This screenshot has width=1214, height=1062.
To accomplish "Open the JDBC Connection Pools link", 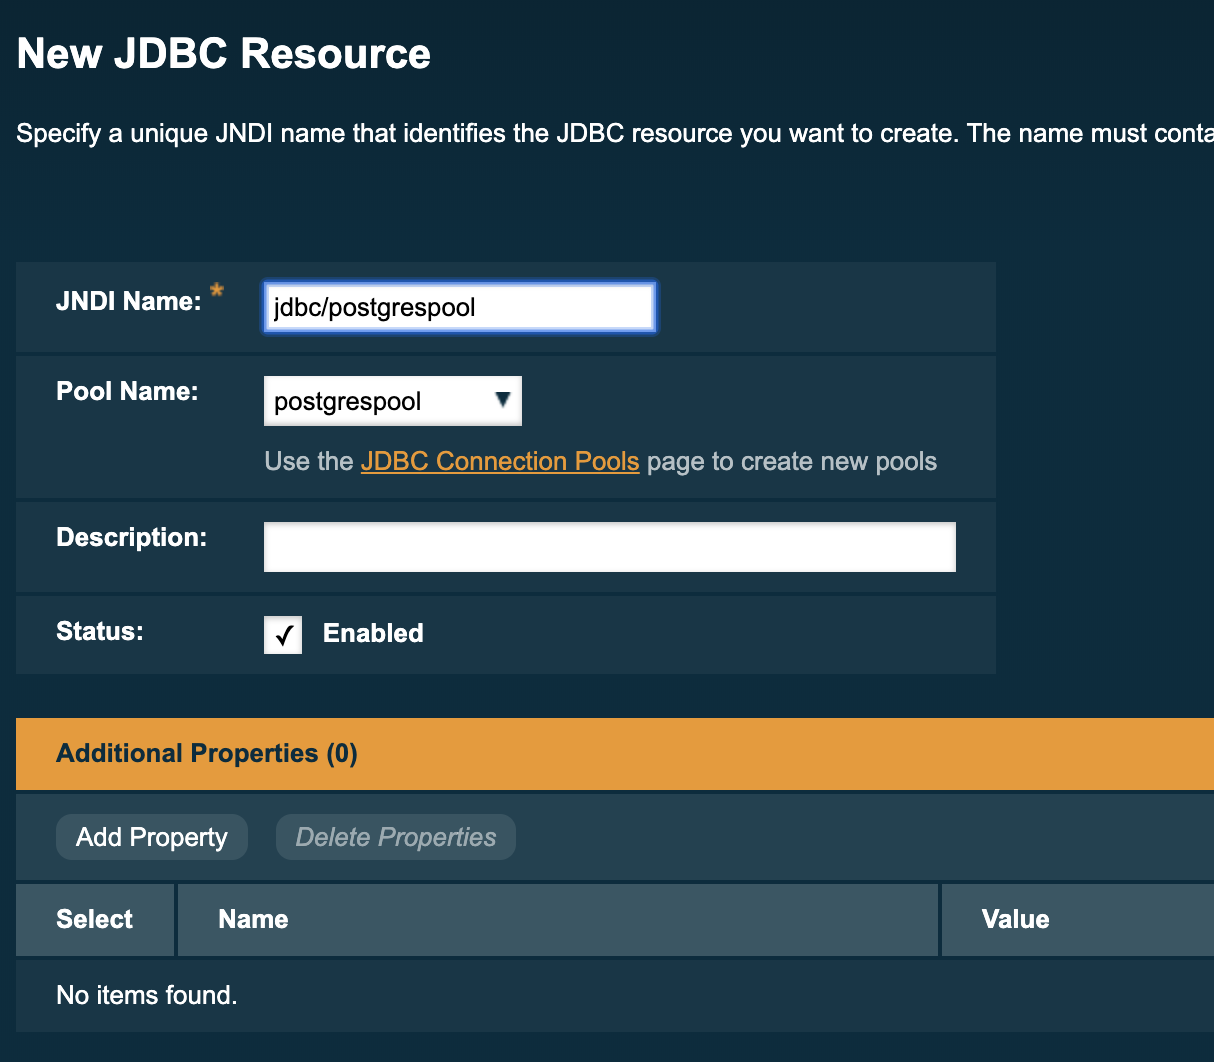I will (499, 461).
